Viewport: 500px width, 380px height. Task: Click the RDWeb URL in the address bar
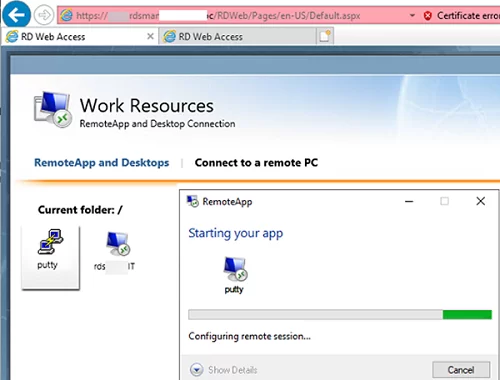point(218,16)
